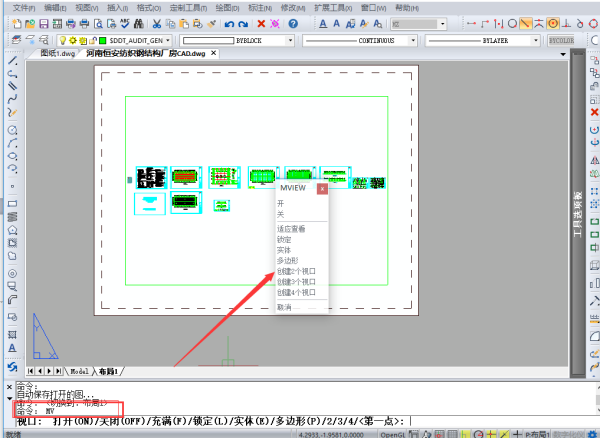The image size is (600, 438).
Task: Toggle Snap mode in the status bar
Action: (439, 434)
